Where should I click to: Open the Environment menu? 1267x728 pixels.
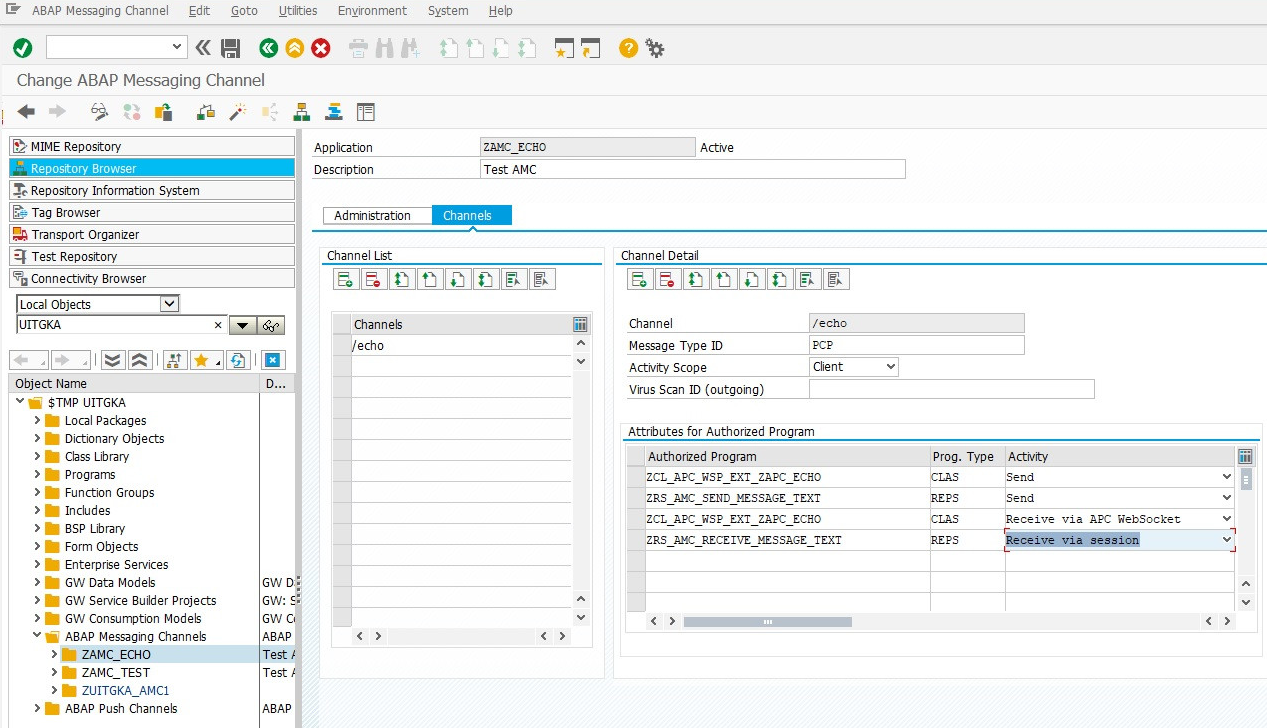tap(372, 11)
